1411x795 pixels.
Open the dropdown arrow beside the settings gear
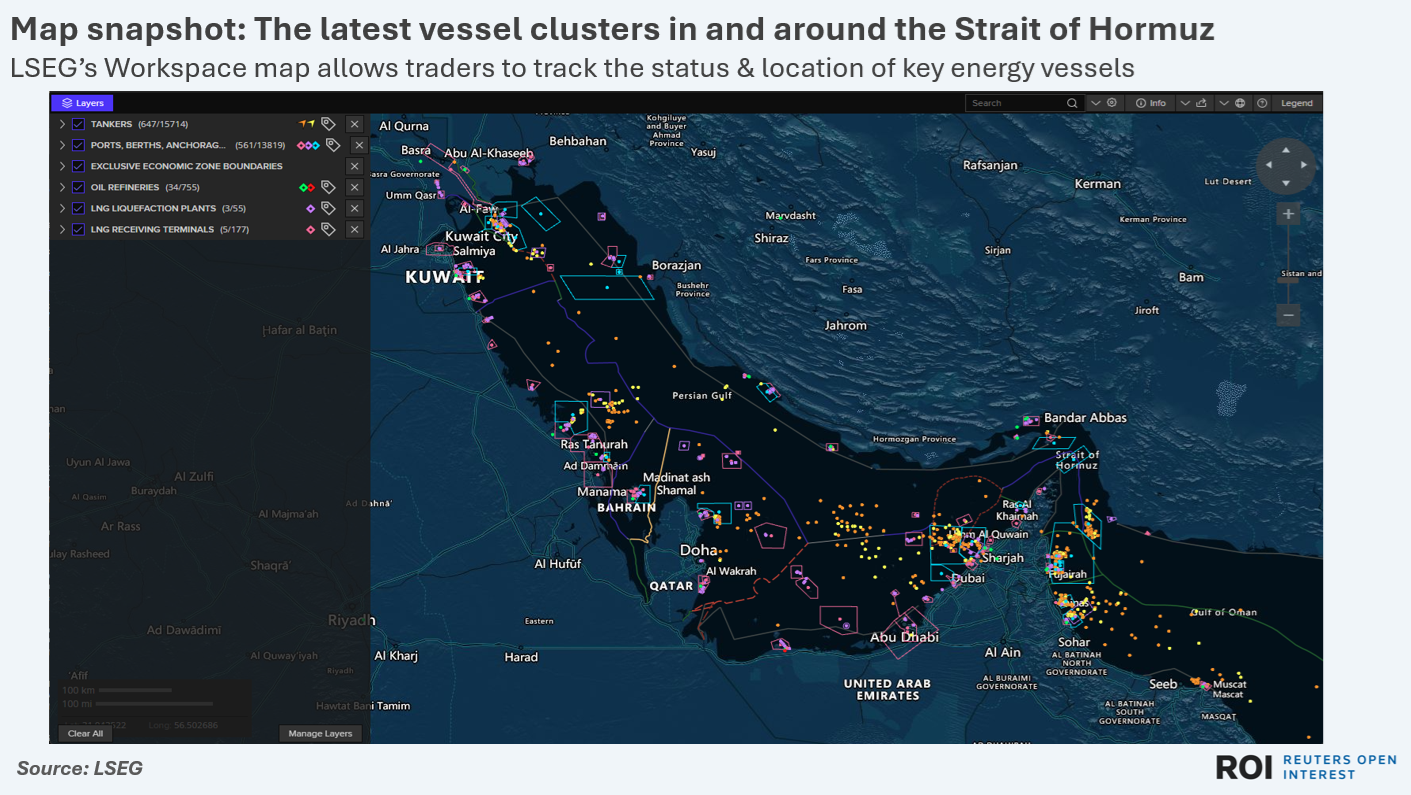point(1095,103)
